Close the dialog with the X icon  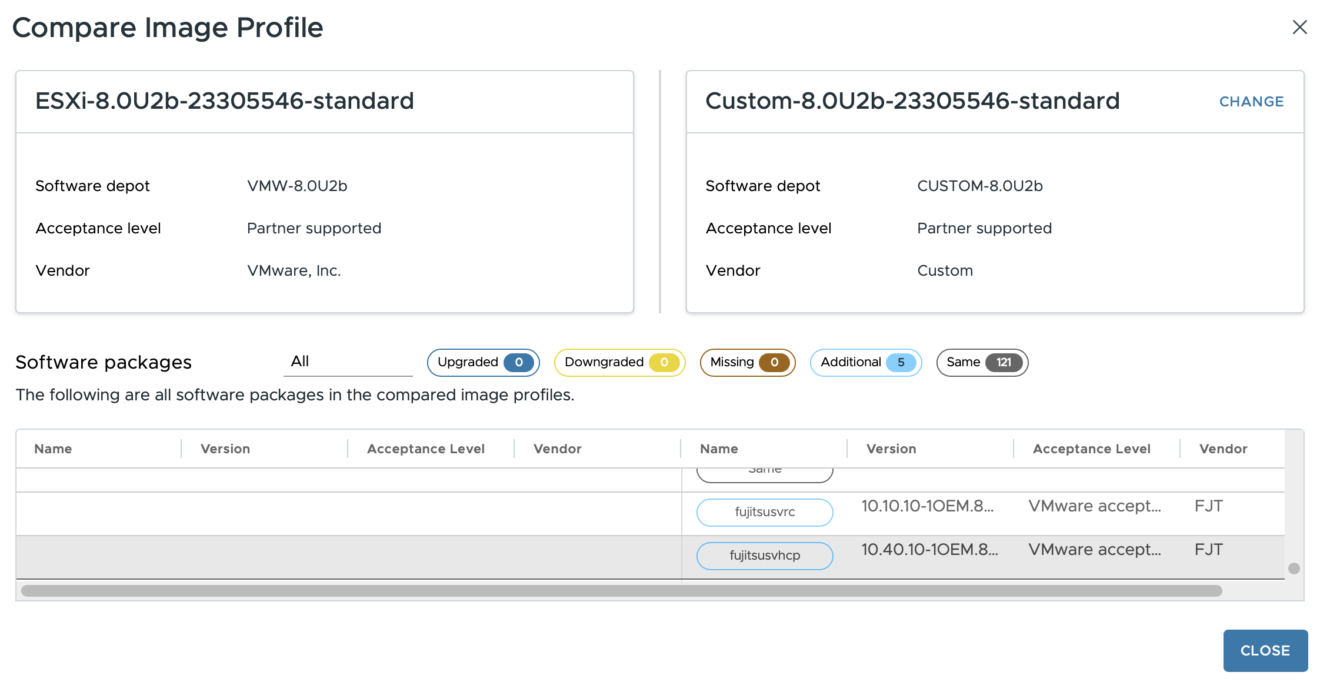click(x=1299, y=27)
